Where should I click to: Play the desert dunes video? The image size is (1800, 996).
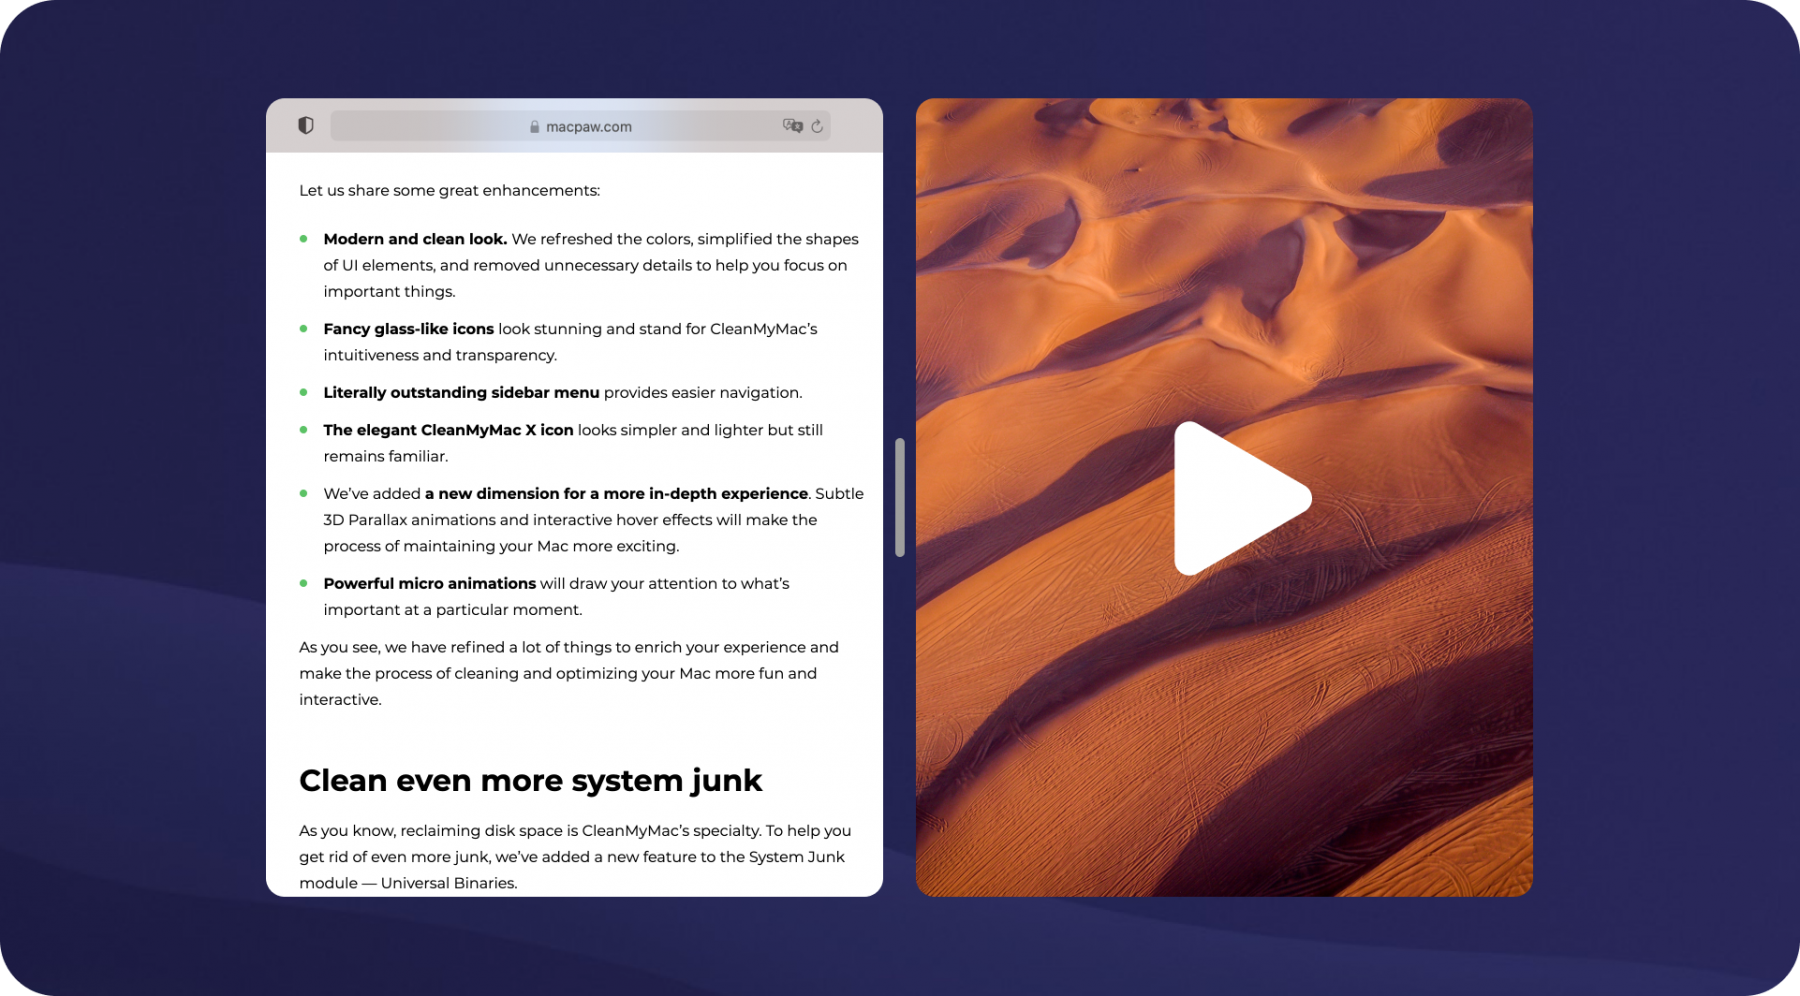tap(1242, 498)
